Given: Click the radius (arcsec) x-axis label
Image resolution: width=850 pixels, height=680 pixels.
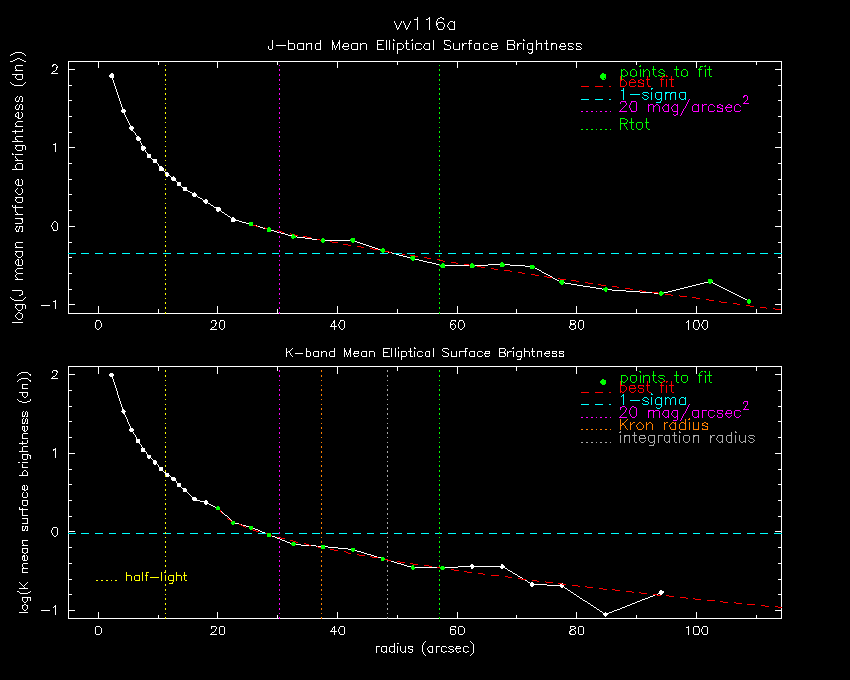Looking at the screenshot, I should (424, 648).
